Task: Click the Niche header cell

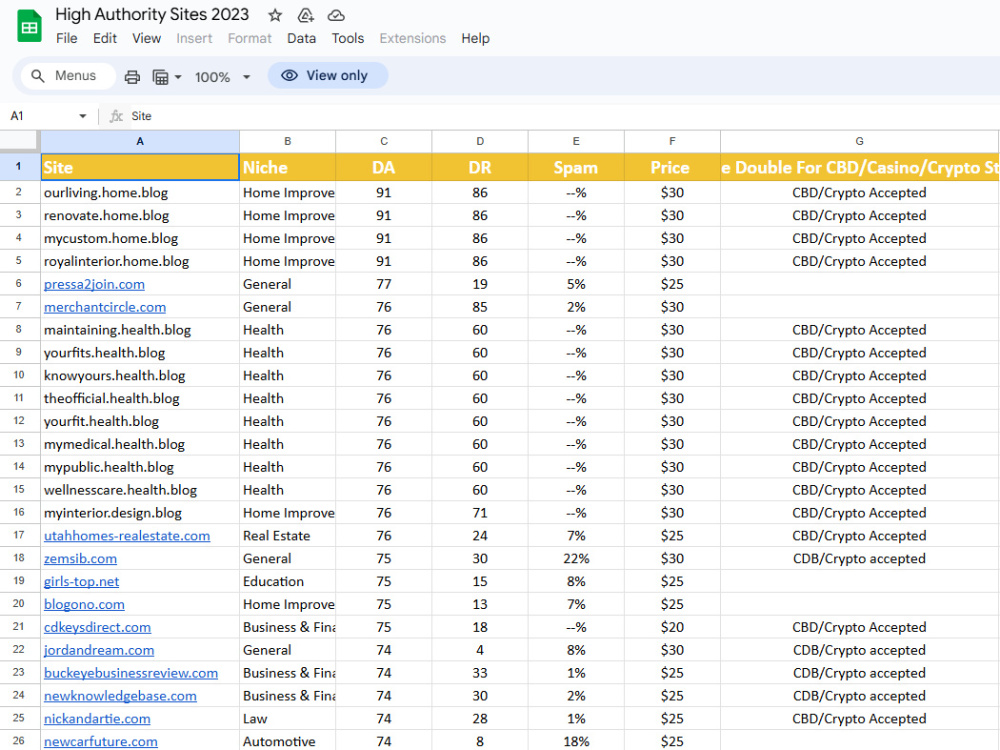Action: [x=288, y=167]
